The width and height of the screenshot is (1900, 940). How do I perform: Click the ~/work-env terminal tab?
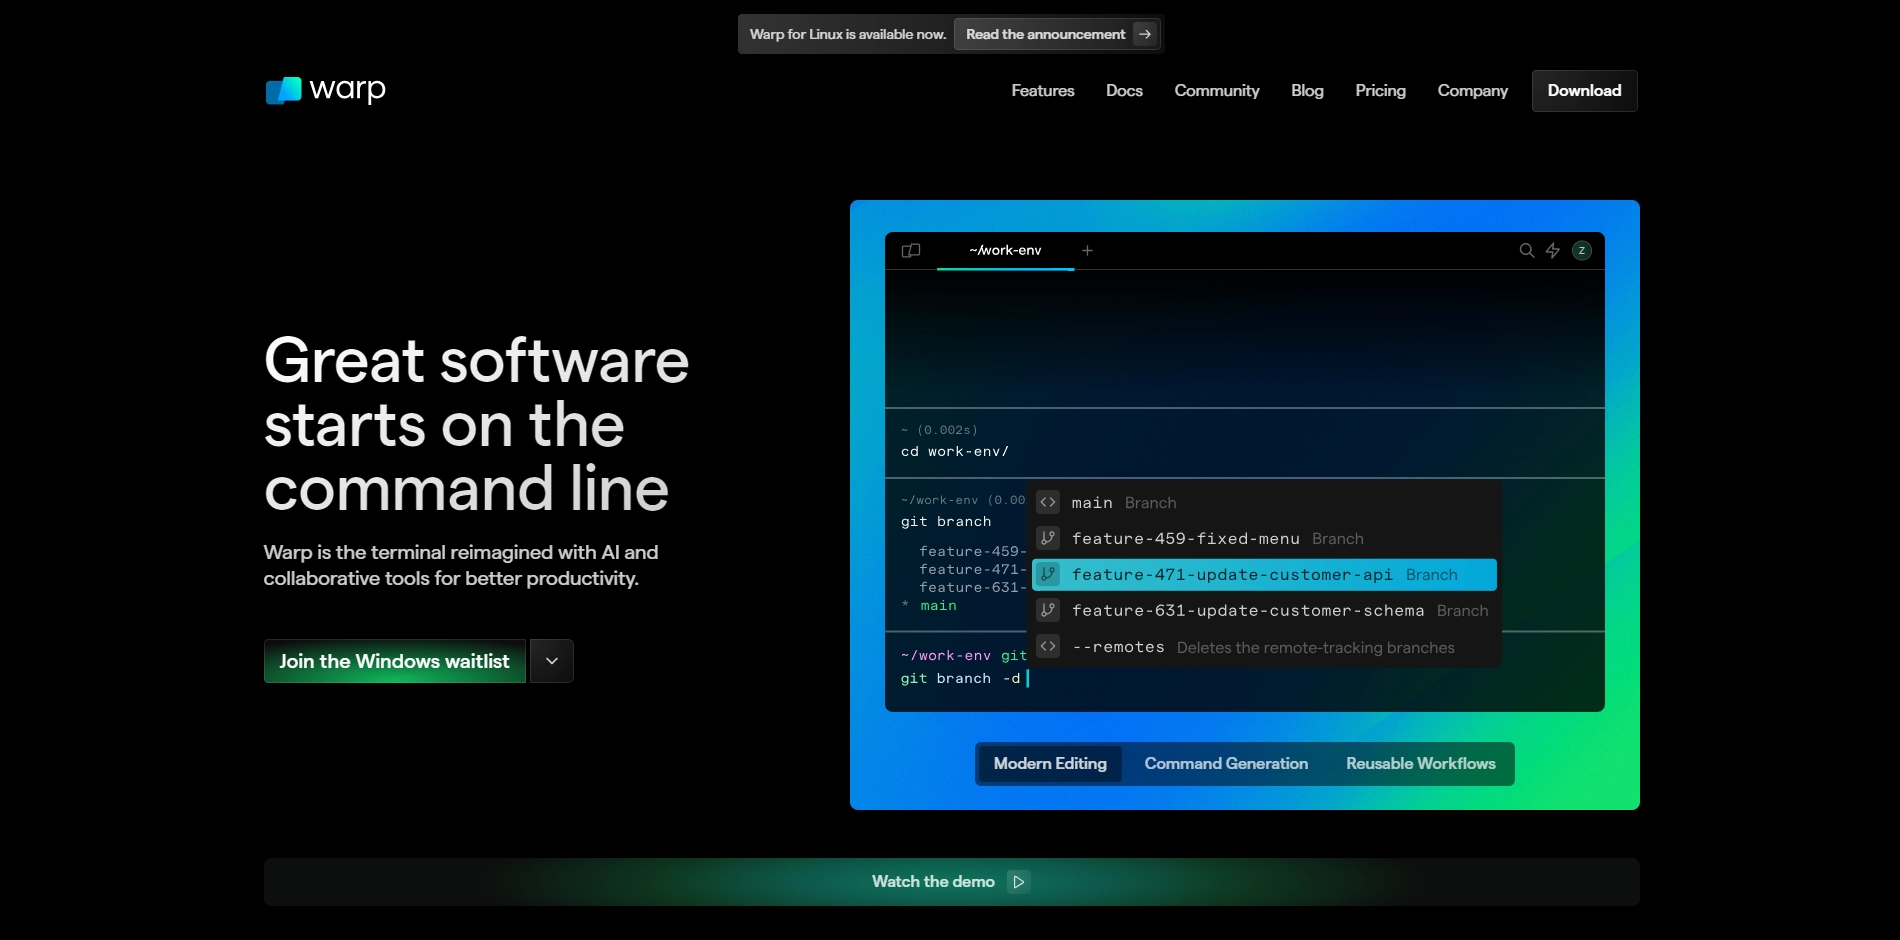tap(1005, 251)
